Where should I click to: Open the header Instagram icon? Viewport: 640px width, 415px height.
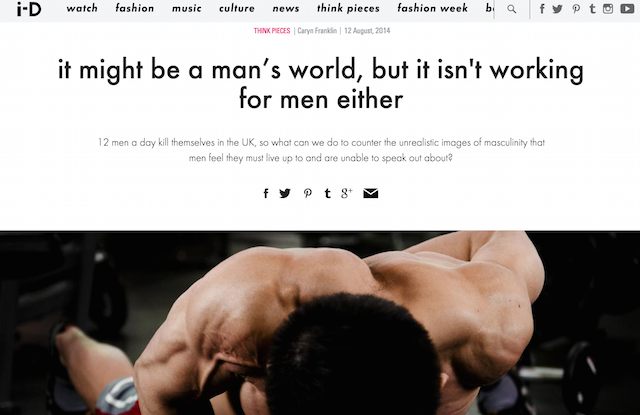[608, 9]
